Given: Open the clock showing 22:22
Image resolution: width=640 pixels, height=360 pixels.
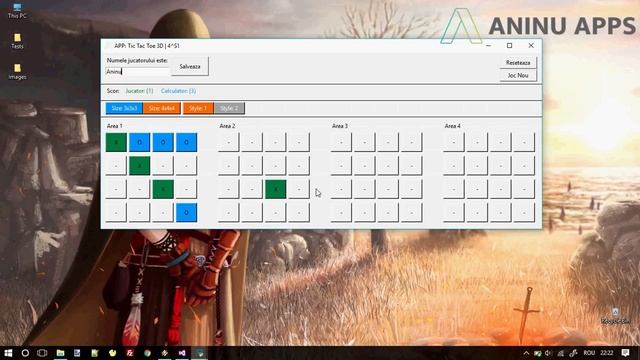Looking at the screenshot, I should (607, 353).
